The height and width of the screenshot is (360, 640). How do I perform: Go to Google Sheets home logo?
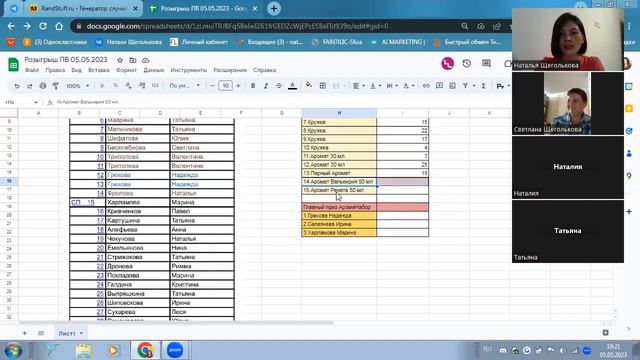(13, 64)
